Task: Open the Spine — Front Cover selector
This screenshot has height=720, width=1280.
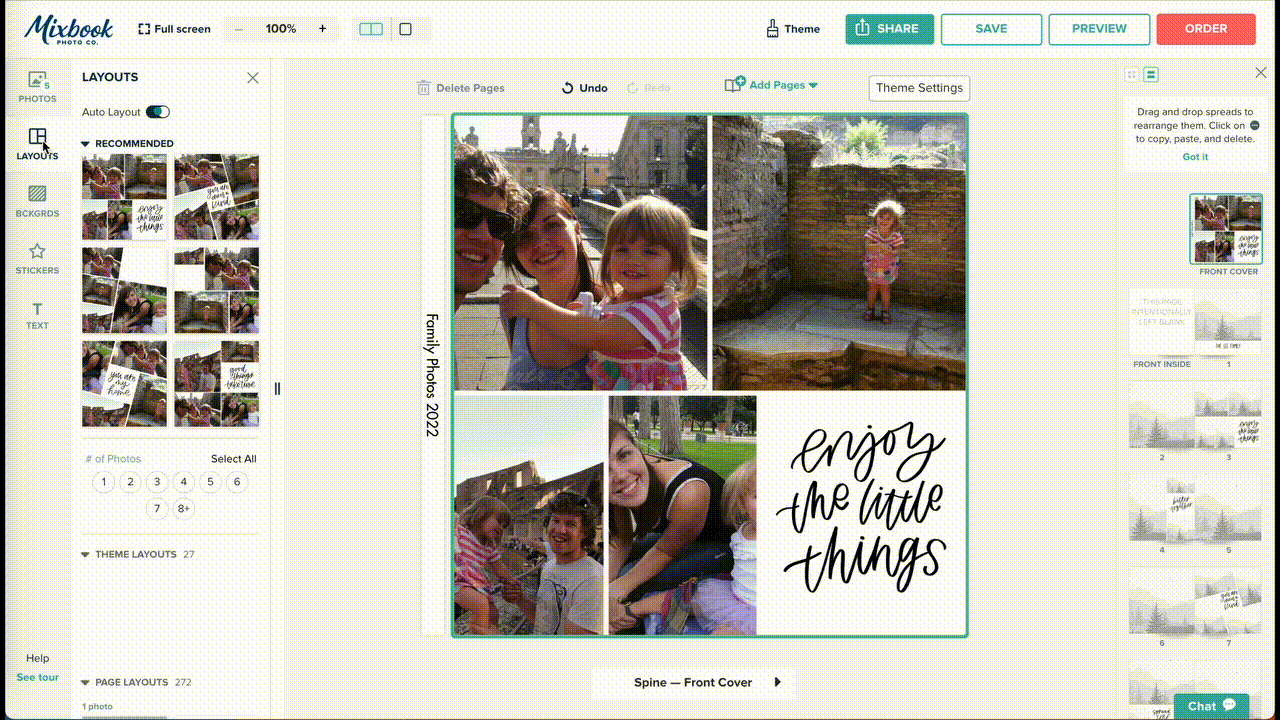Action: [x=693, y=682]
